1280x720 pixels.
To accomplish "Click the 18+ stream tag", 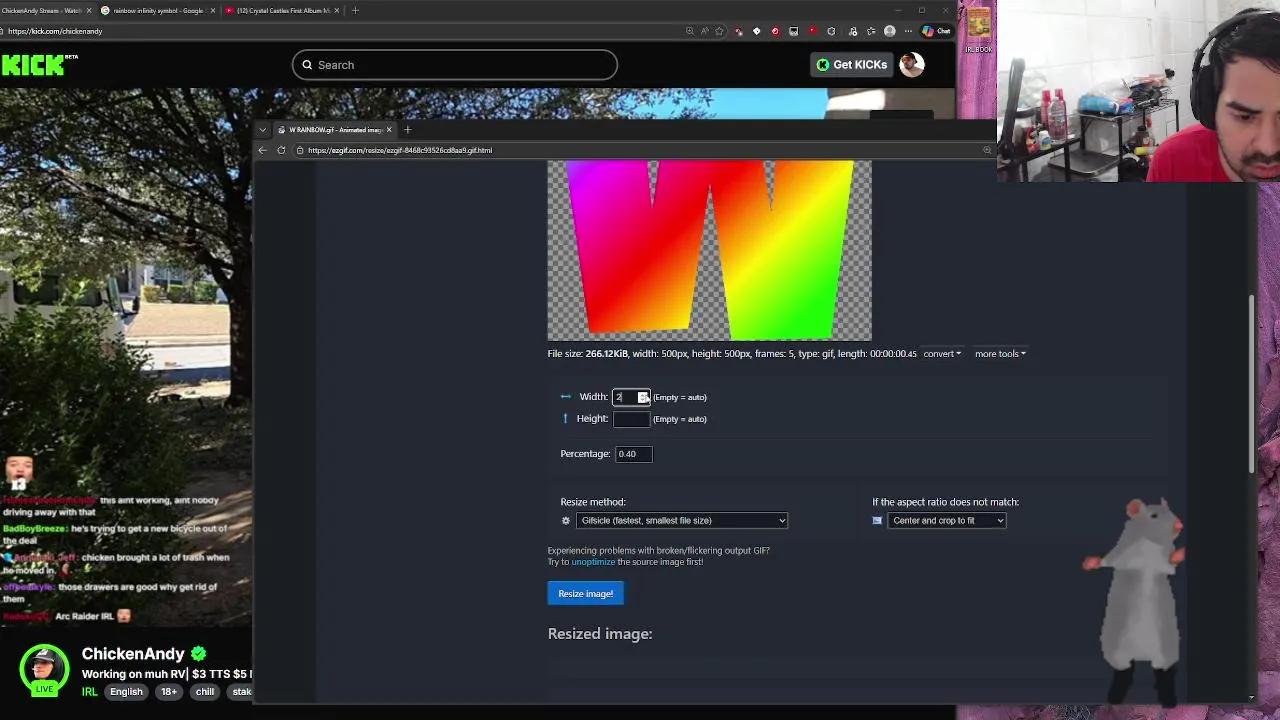I will coord(169,692).
